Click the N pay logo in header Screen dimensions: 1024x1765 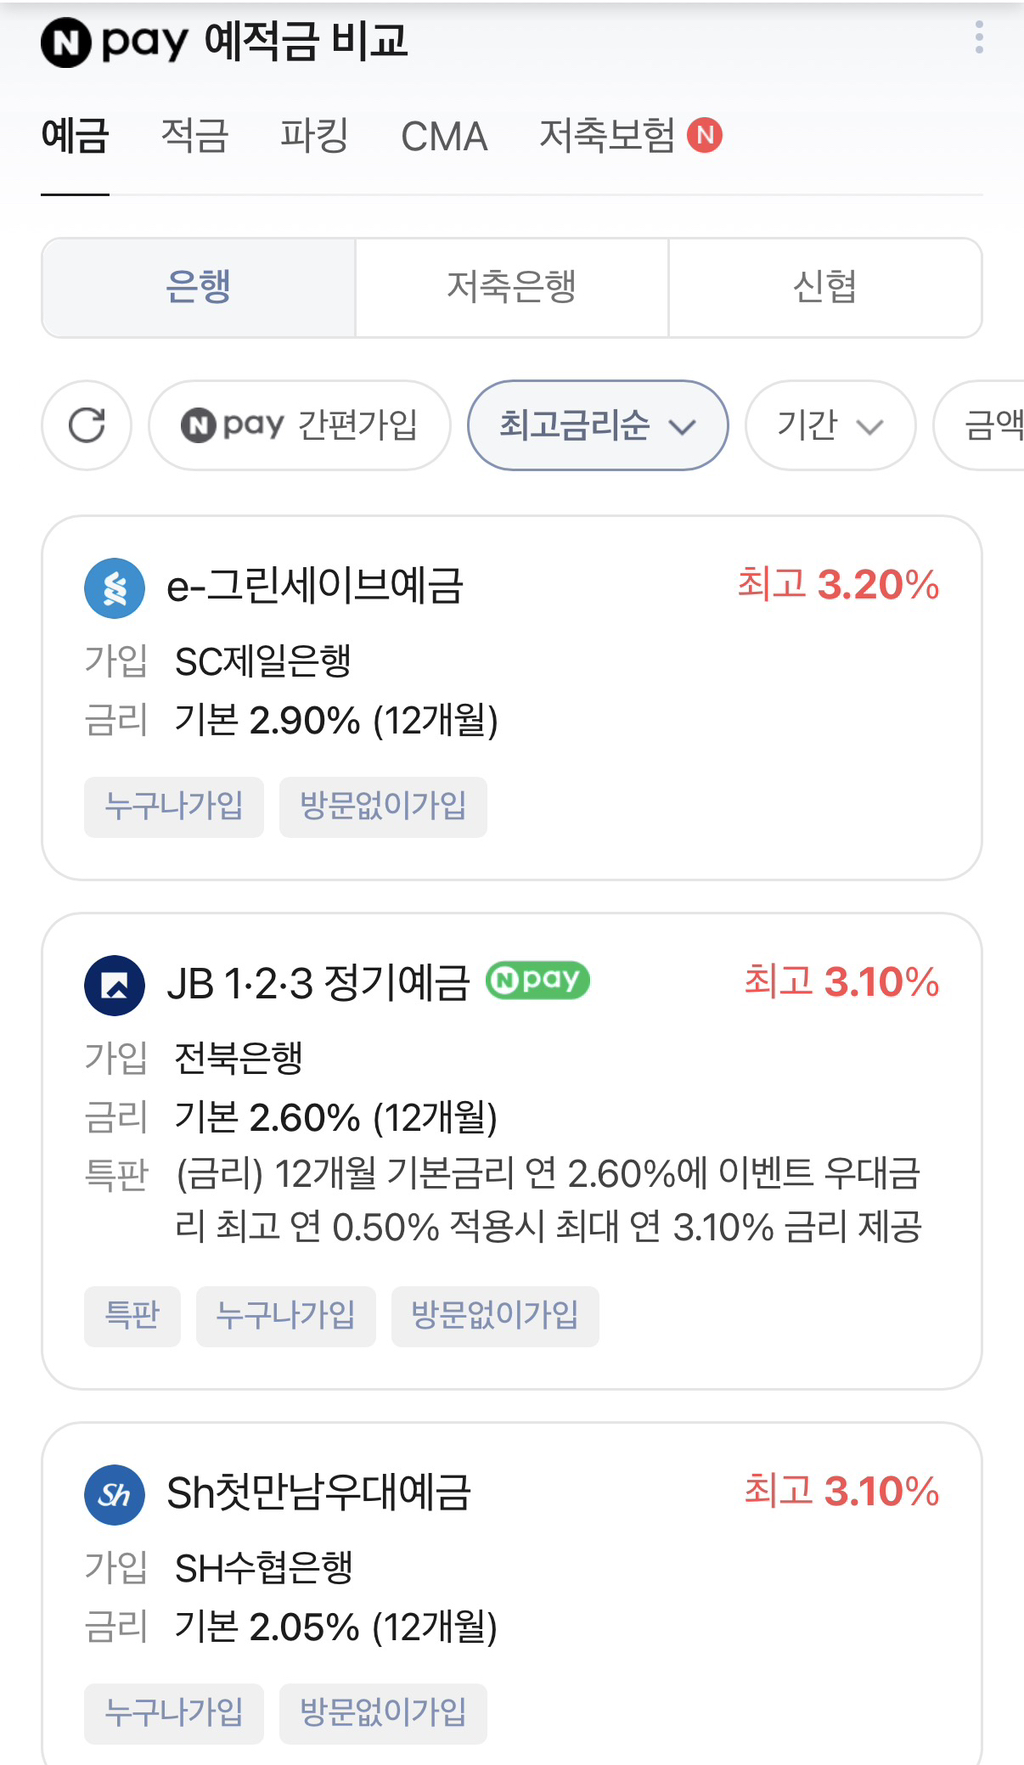(x=115, y=42)
